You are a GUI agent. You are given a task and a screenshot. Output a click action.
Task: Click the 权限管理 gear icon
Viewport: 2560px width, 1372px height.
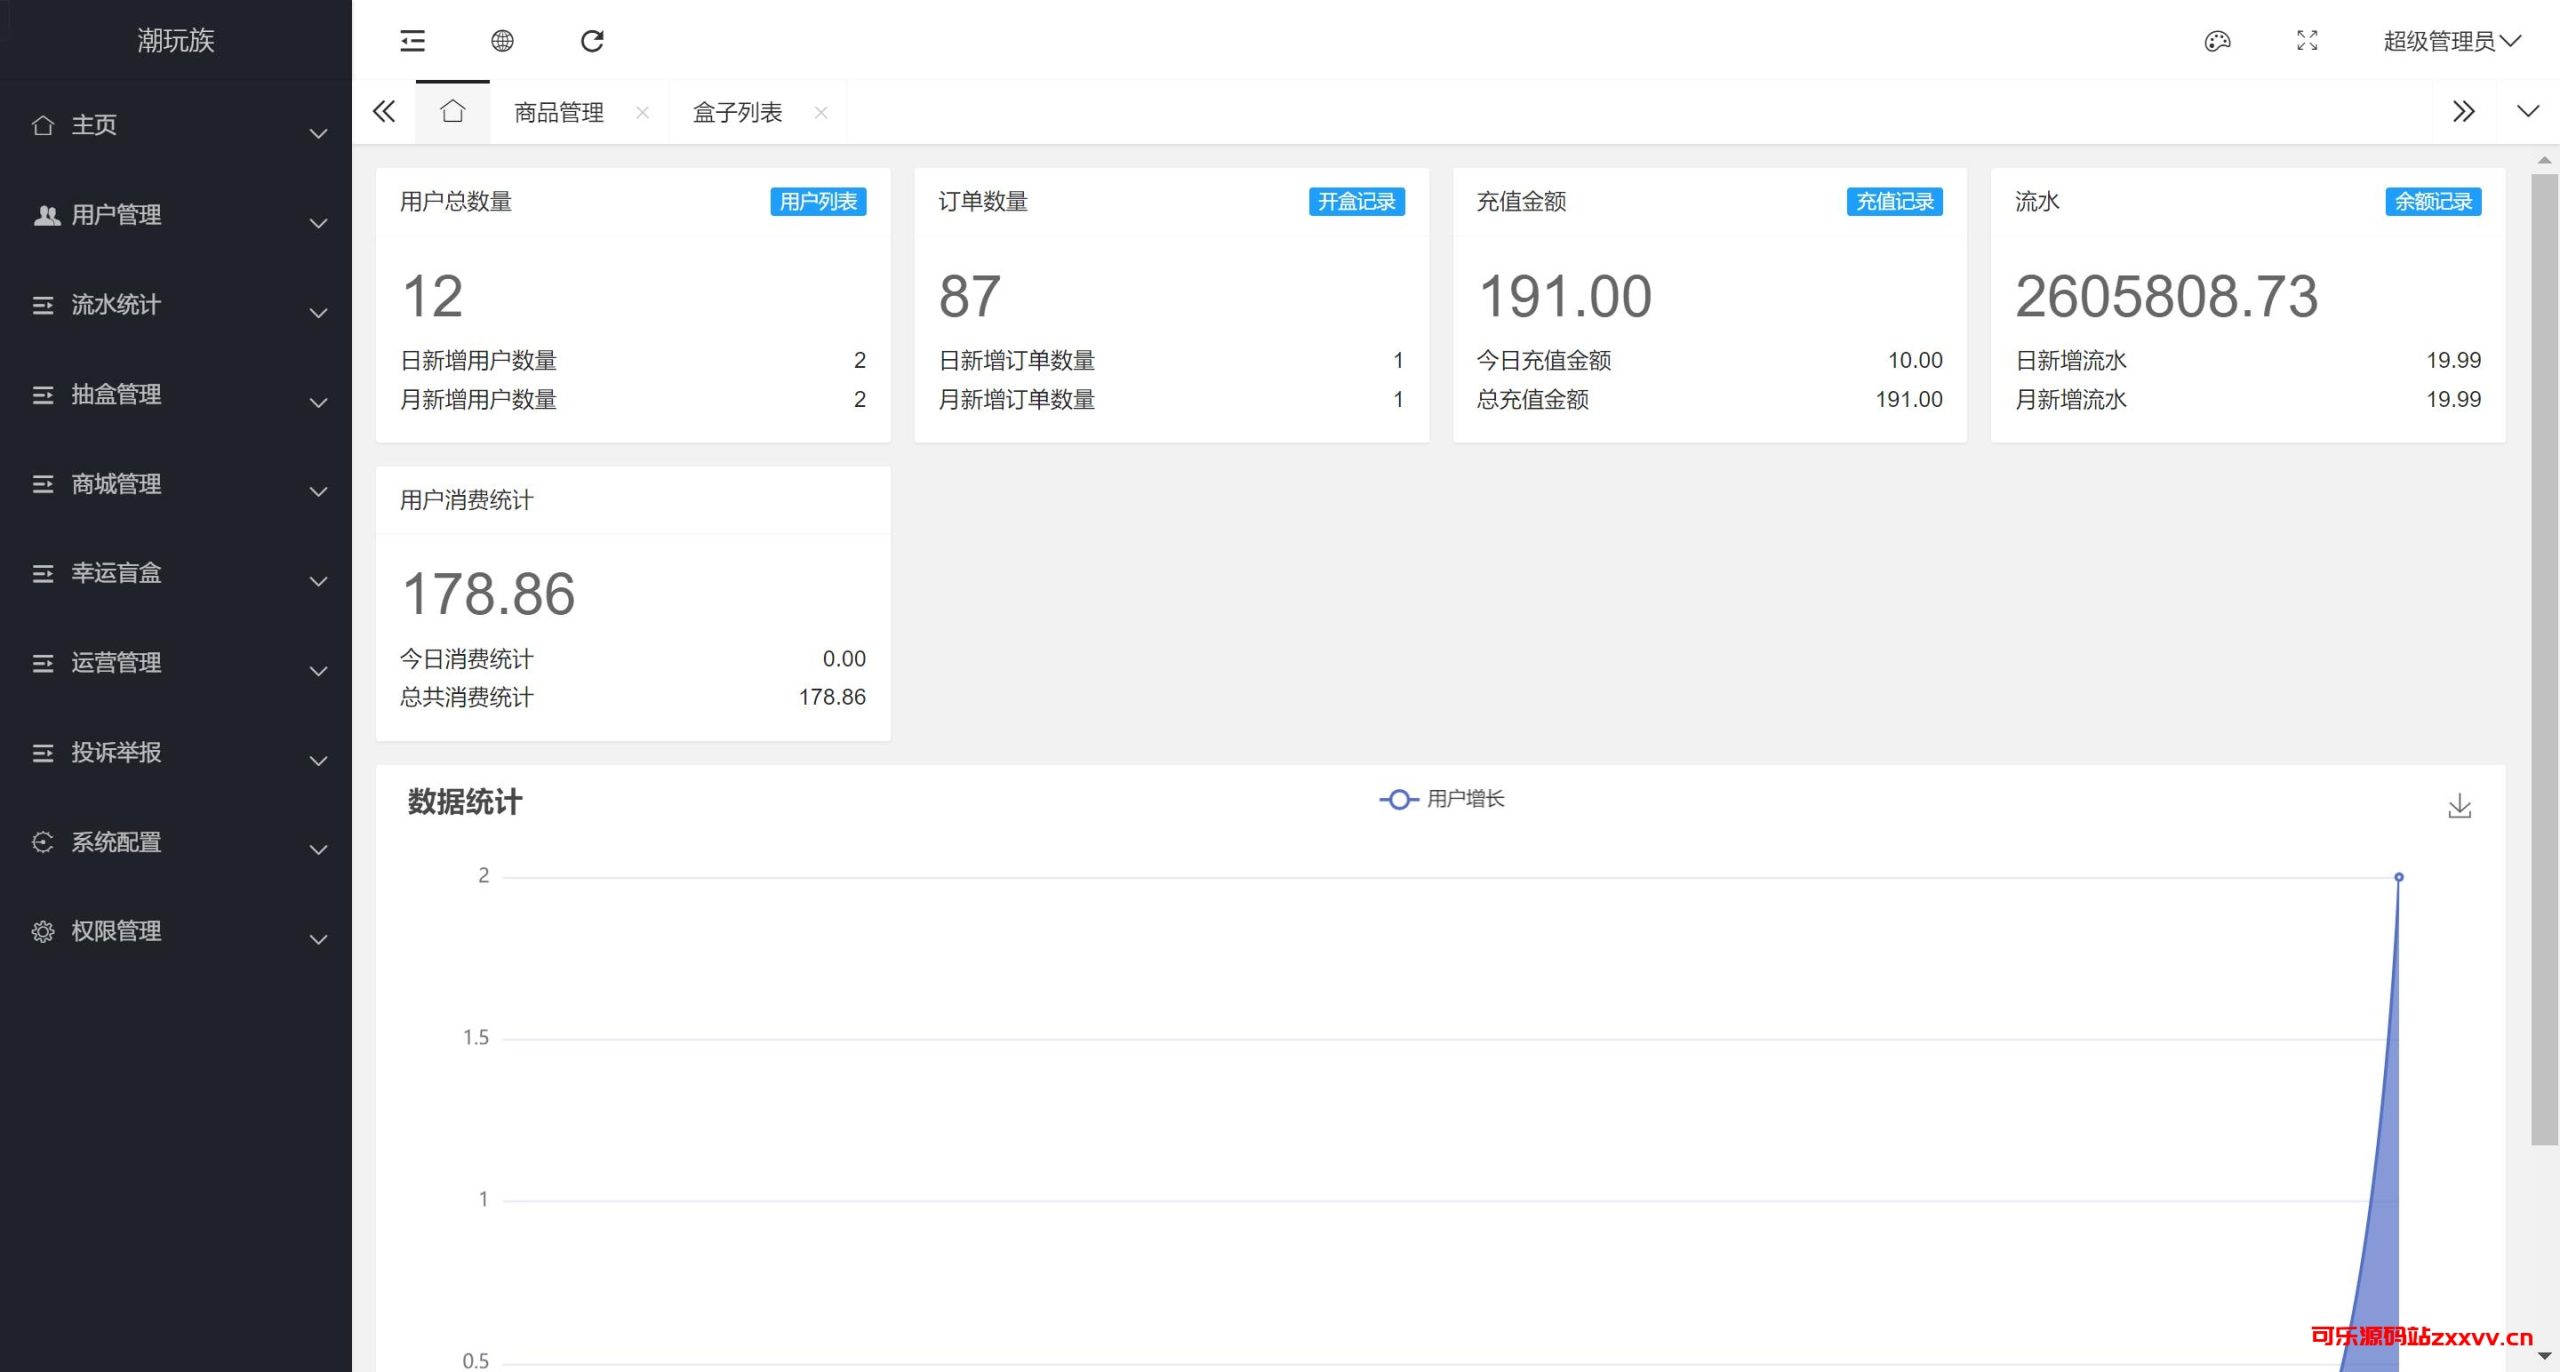(43, 932)
